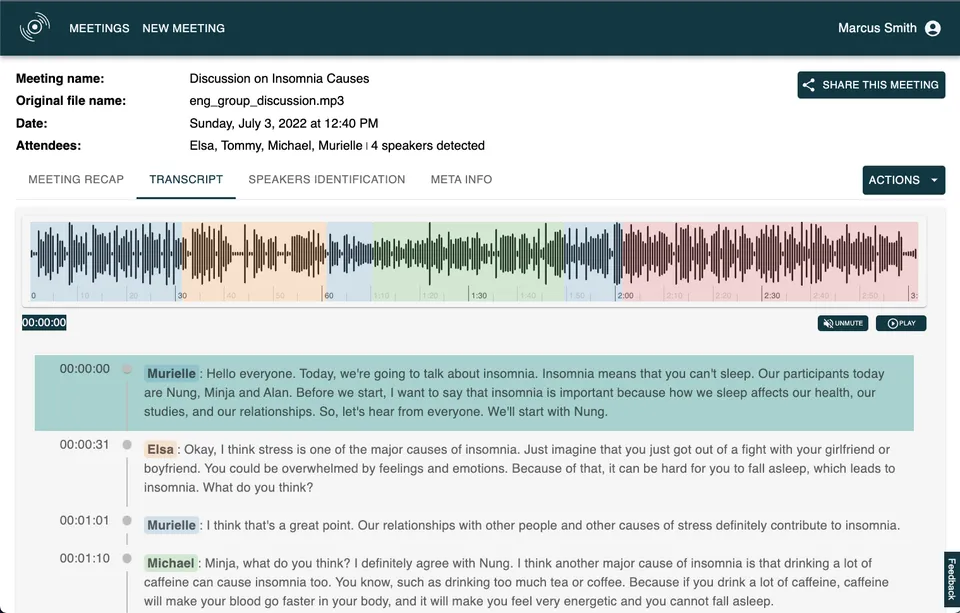
Task: Click the meeting name 'Discussion on Insomnia Causes'
Action: [279, 78]
